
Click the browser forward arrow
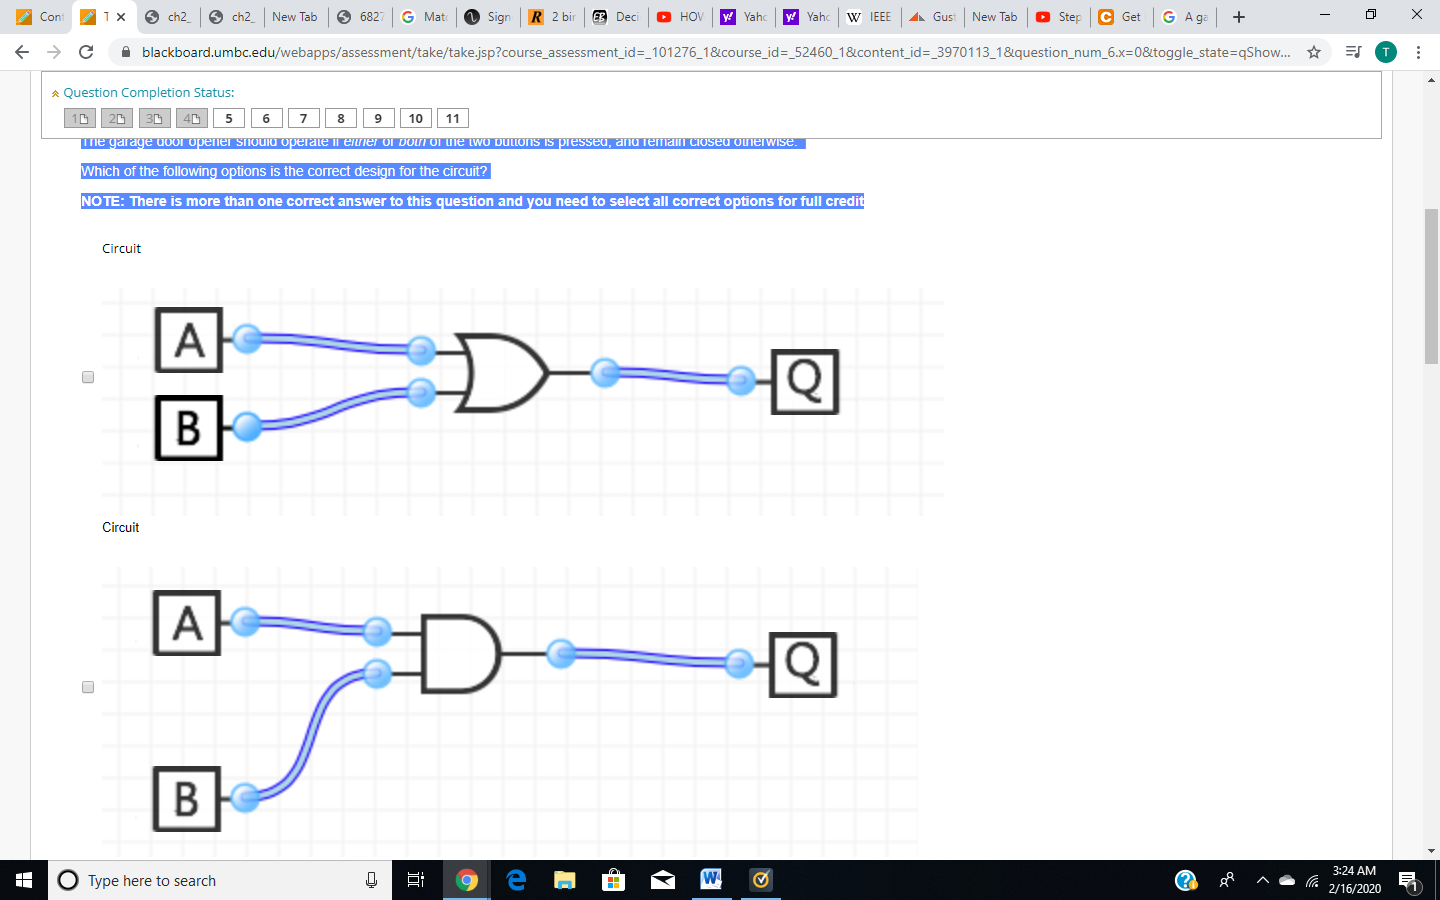pyautogui.click(x=54, y=52)
